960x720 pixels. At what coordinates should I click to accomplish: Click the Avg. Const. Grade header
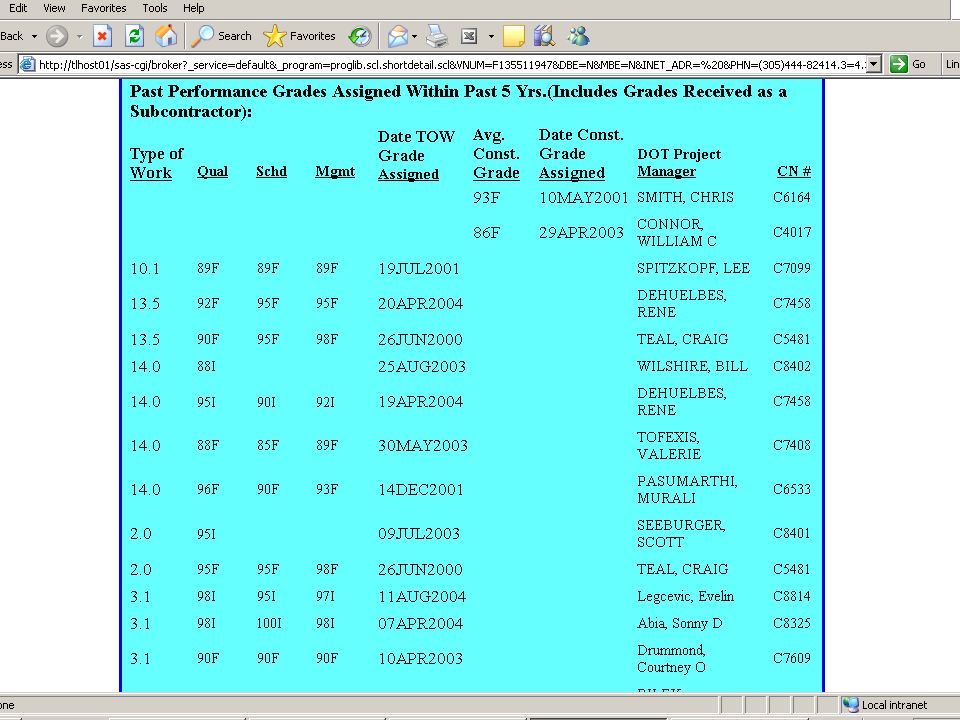pos(497,154)
